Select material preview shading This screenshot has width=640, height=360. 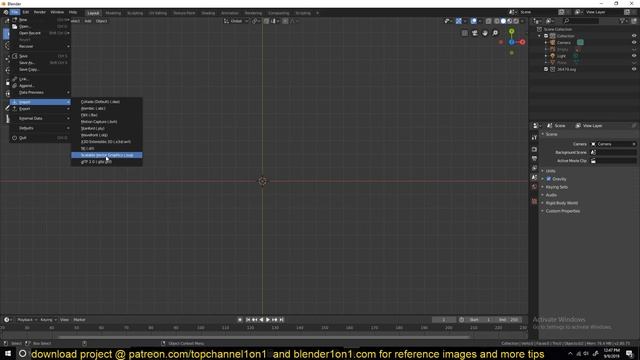coord(509,21)
